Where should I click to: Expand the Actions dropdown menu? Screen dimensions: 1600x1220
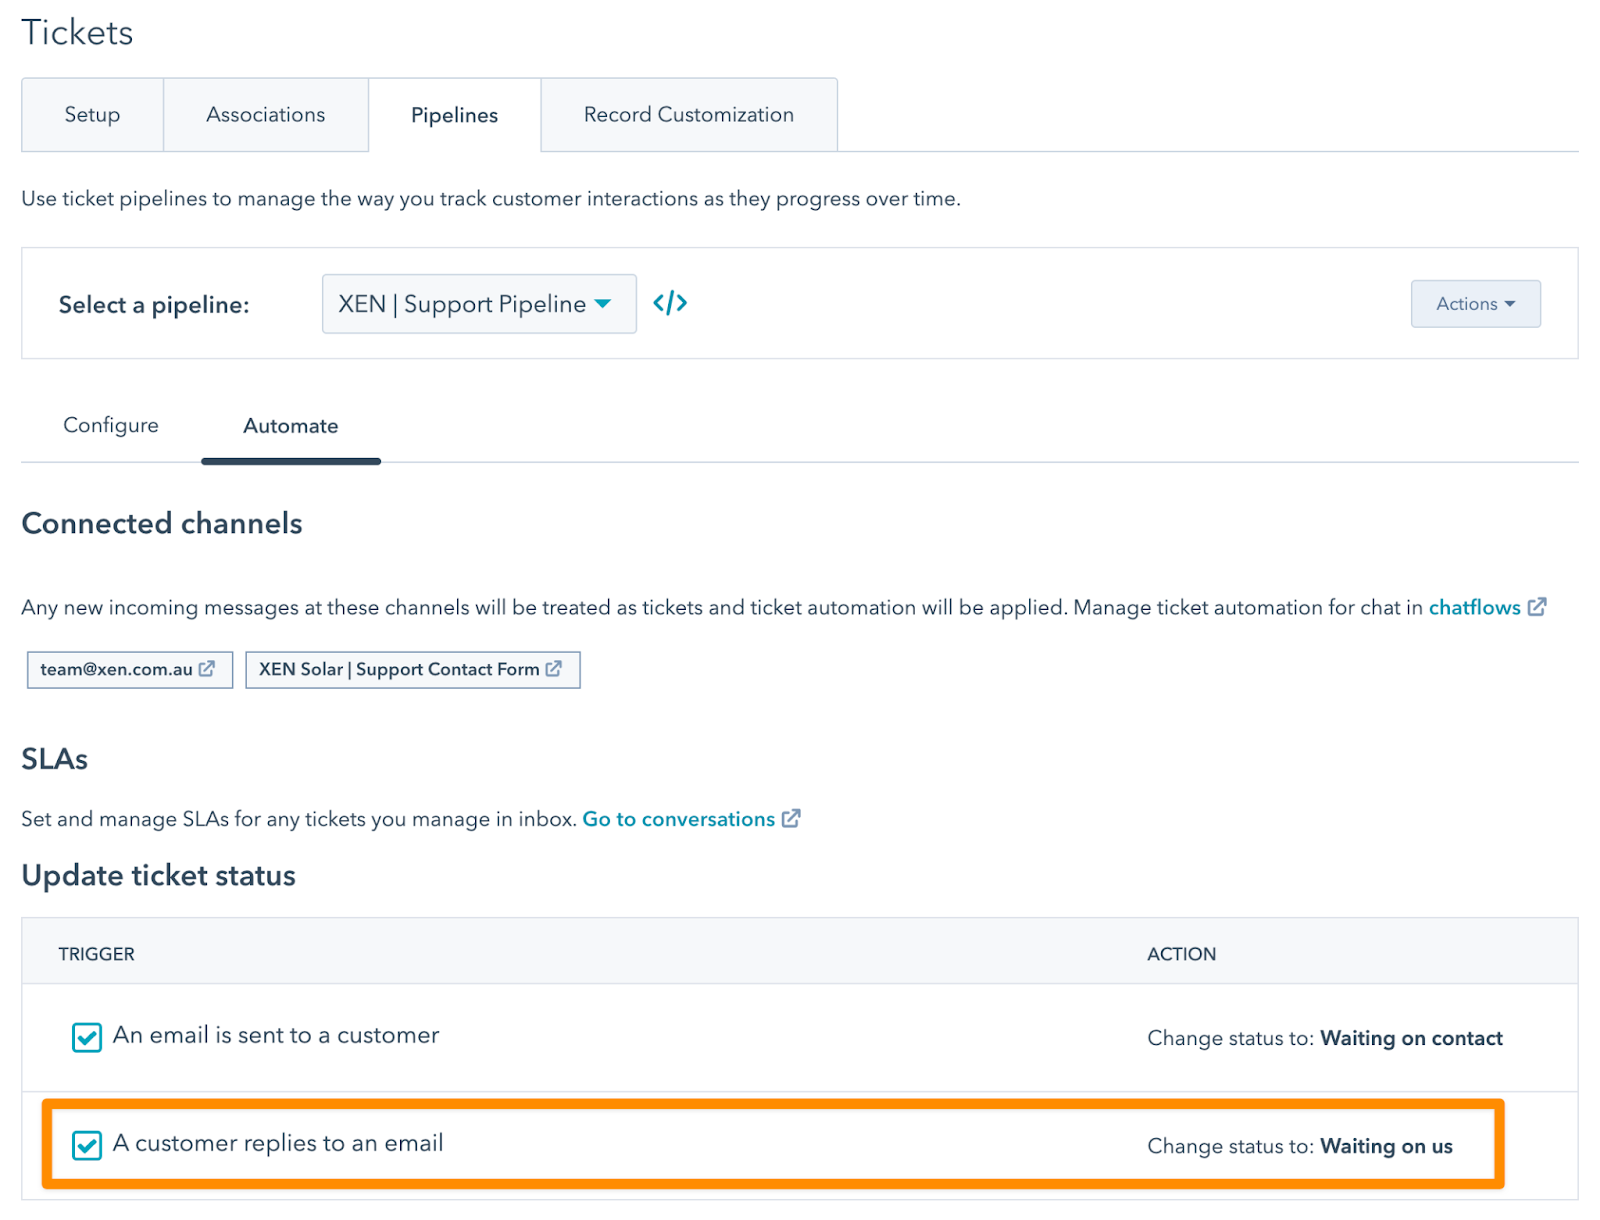coord(1475,304)
